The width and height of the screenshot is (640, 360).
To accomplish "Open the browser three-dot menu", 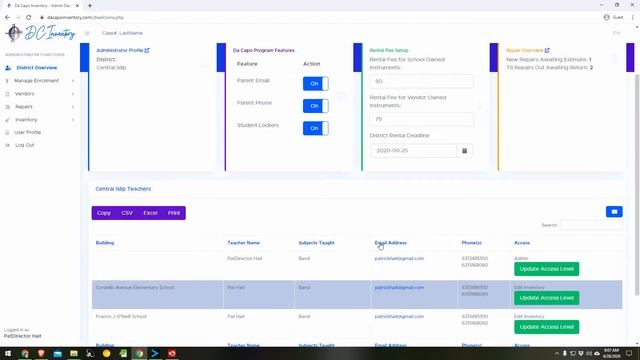I will coord(633,17).
